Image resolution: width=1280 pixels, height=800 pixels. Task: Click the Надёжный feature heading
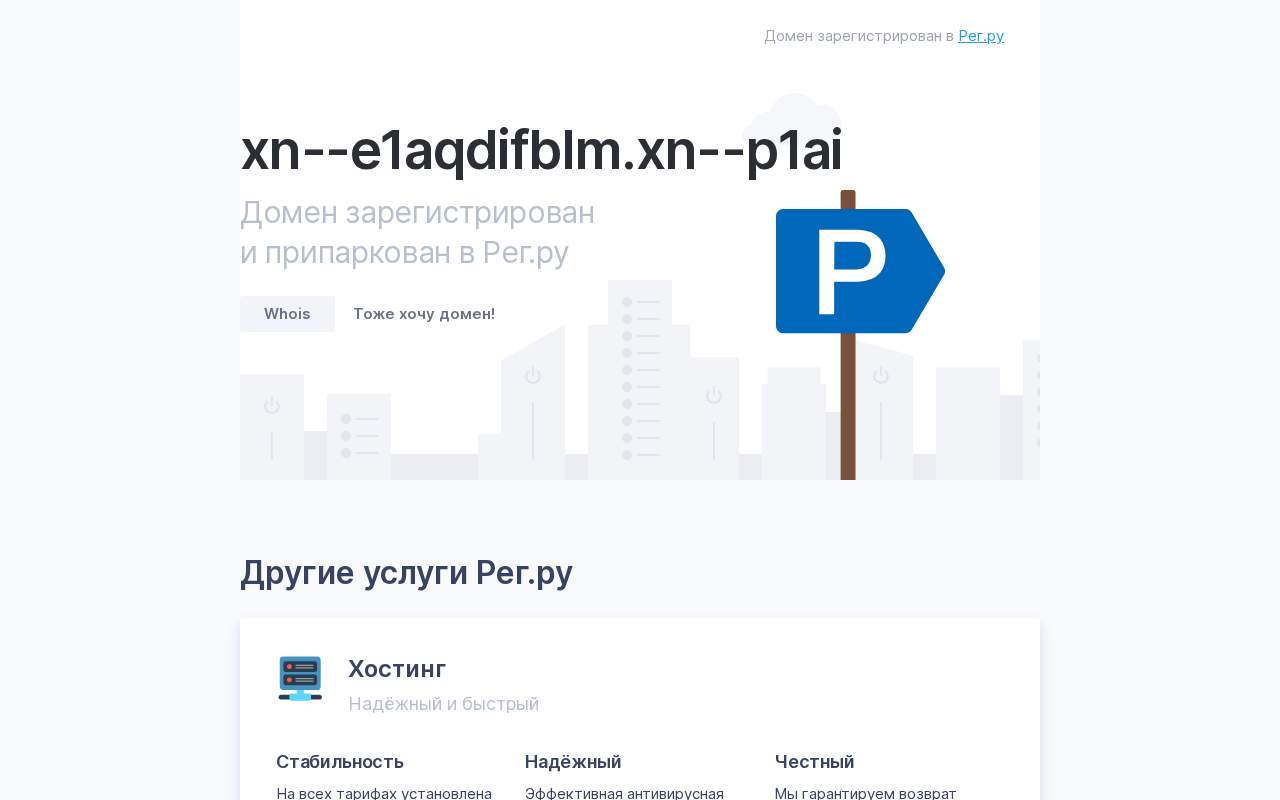[573, 762]
